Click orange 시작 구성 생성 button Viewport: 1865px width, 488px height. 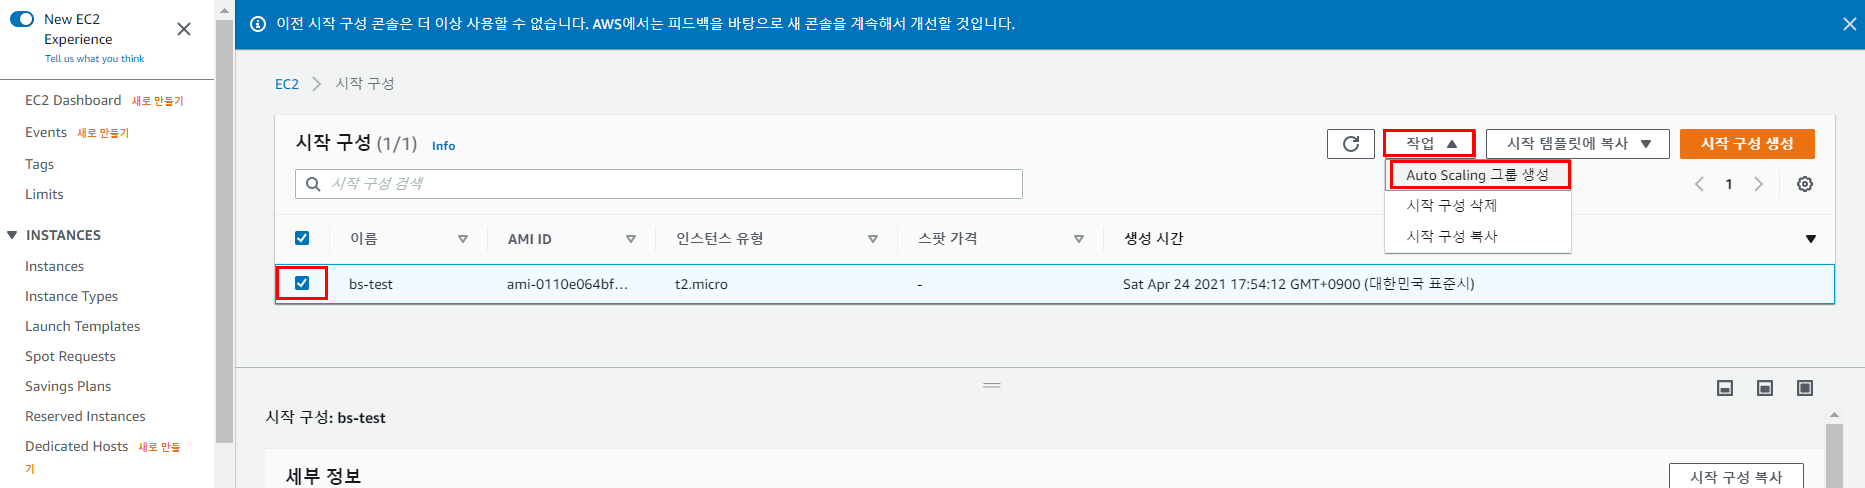pyautogui.click(x=1747, y=144)
